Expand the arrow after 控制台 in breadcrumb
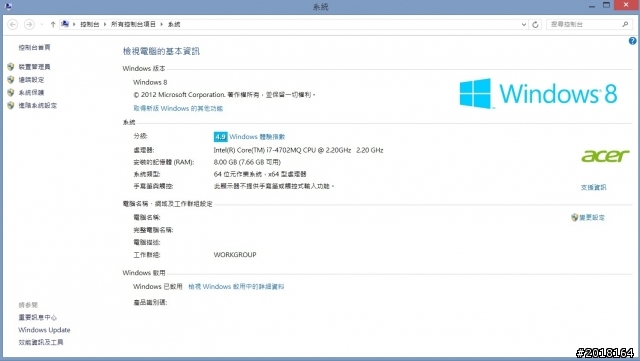 click(105, 25)
